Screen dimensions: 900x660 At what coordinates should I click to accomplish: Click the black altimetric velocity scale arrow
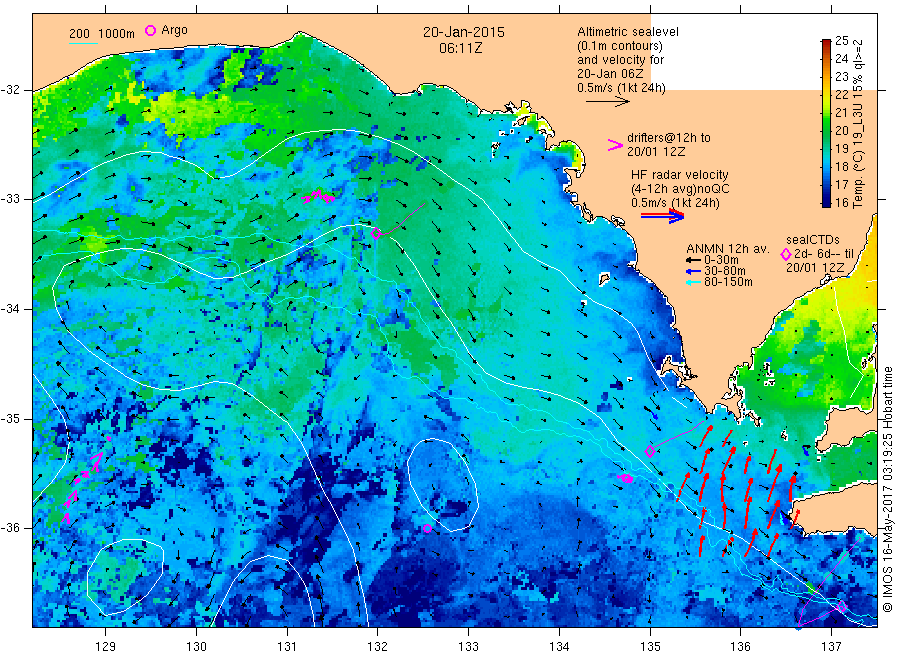607,102
